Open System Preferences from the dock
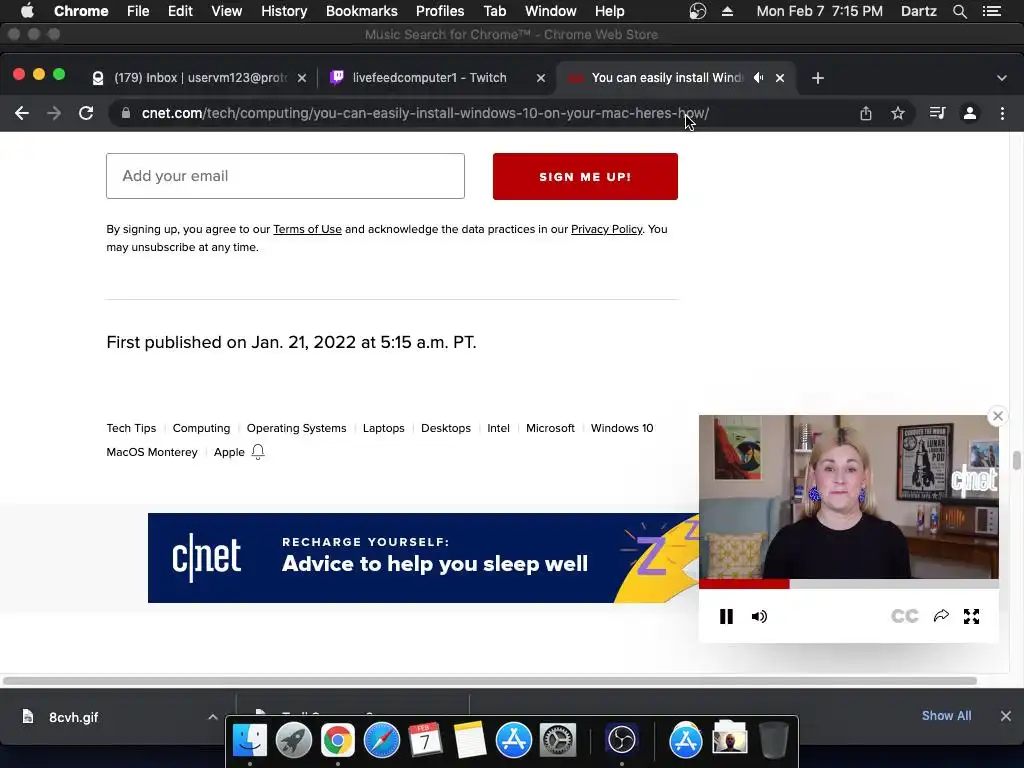Image resolution: width=1024 pixels, height=768 pixels. (x=557, y=740)
